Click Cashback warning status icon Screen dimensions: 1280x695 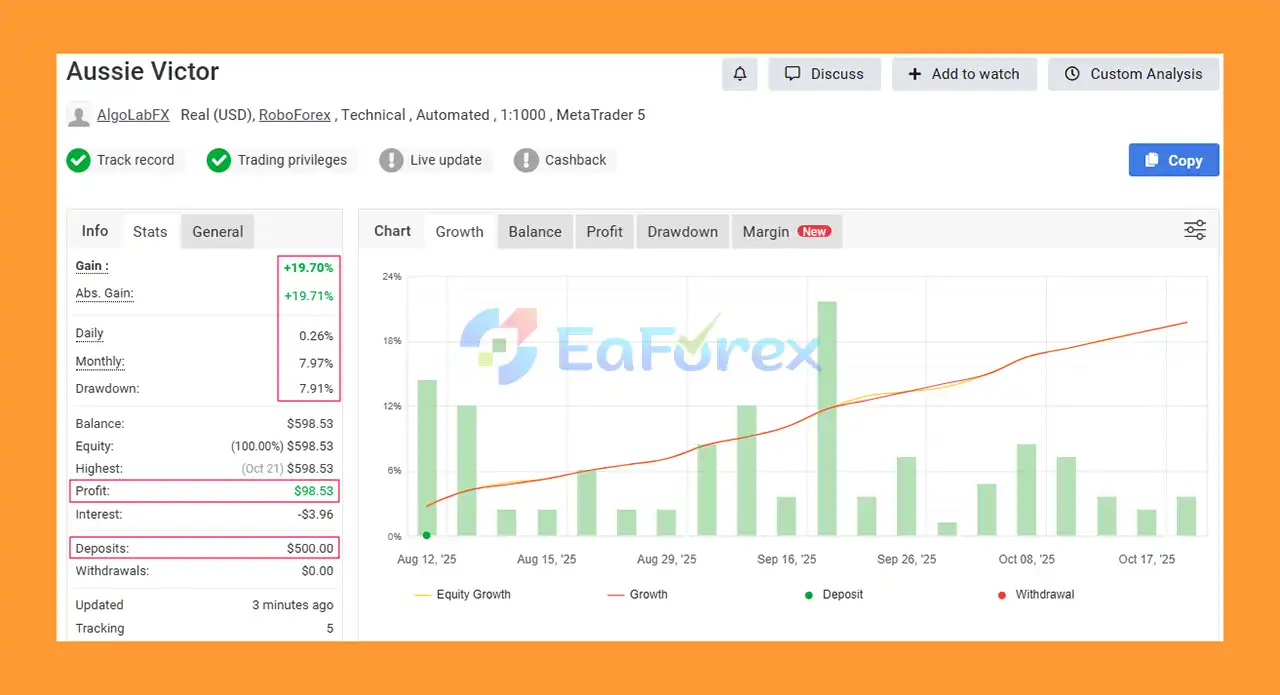(x=526, y=160)
